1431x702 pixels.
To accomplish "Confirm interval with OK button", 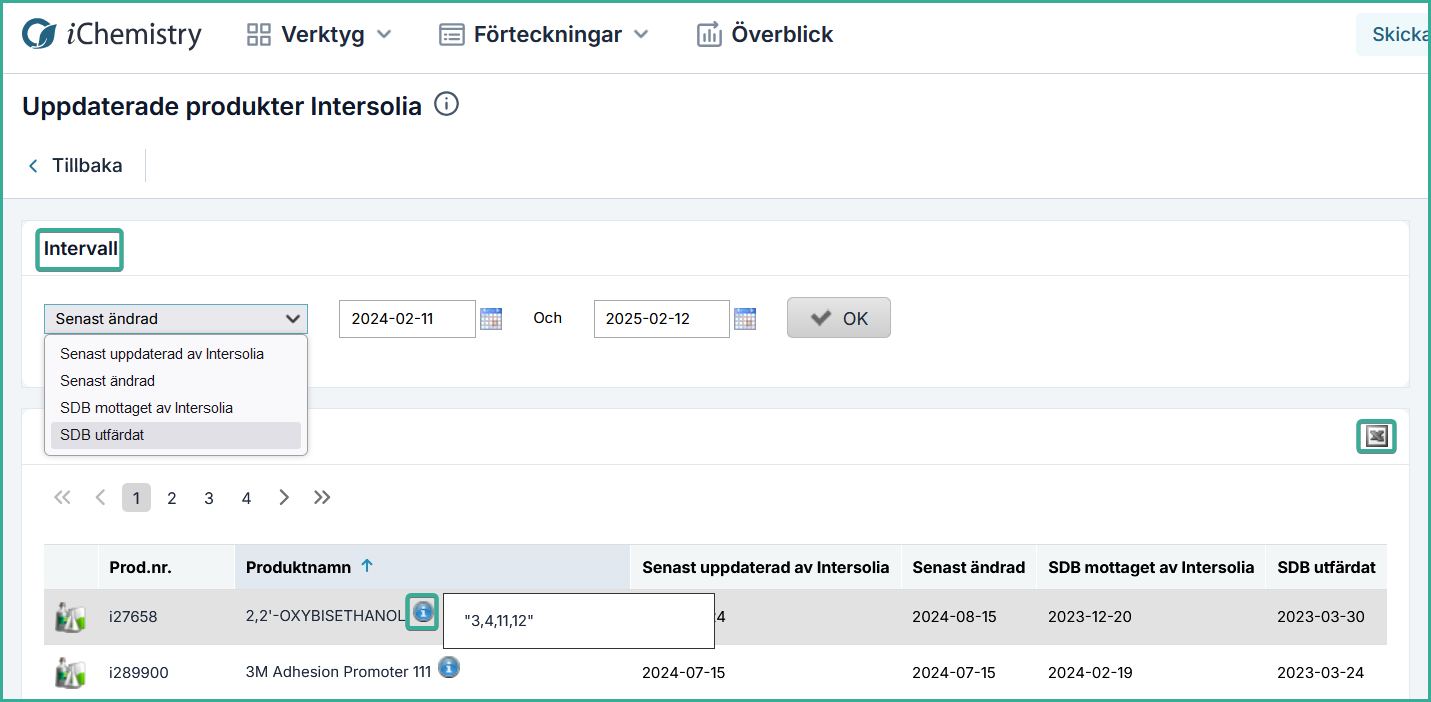I will (x=838, y=318).
